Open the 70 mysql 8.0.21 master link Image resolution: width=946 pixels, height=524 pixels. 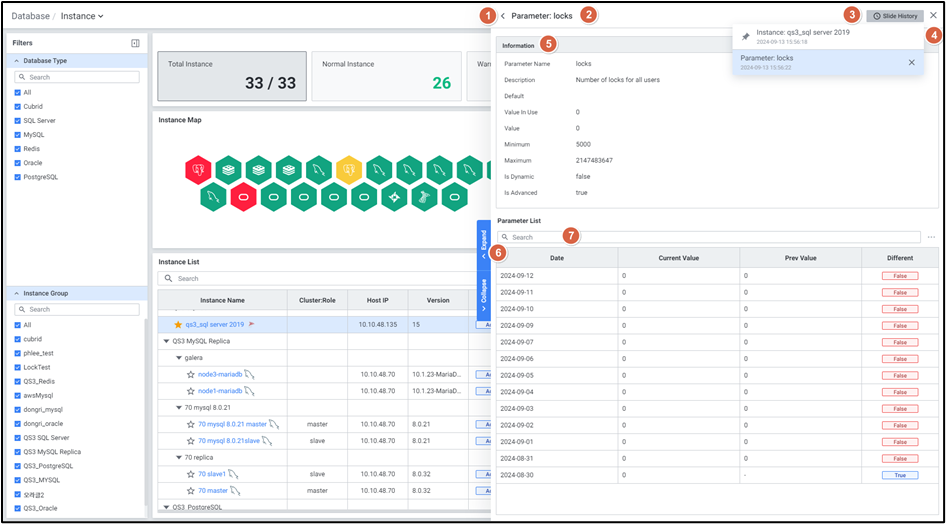232,424
